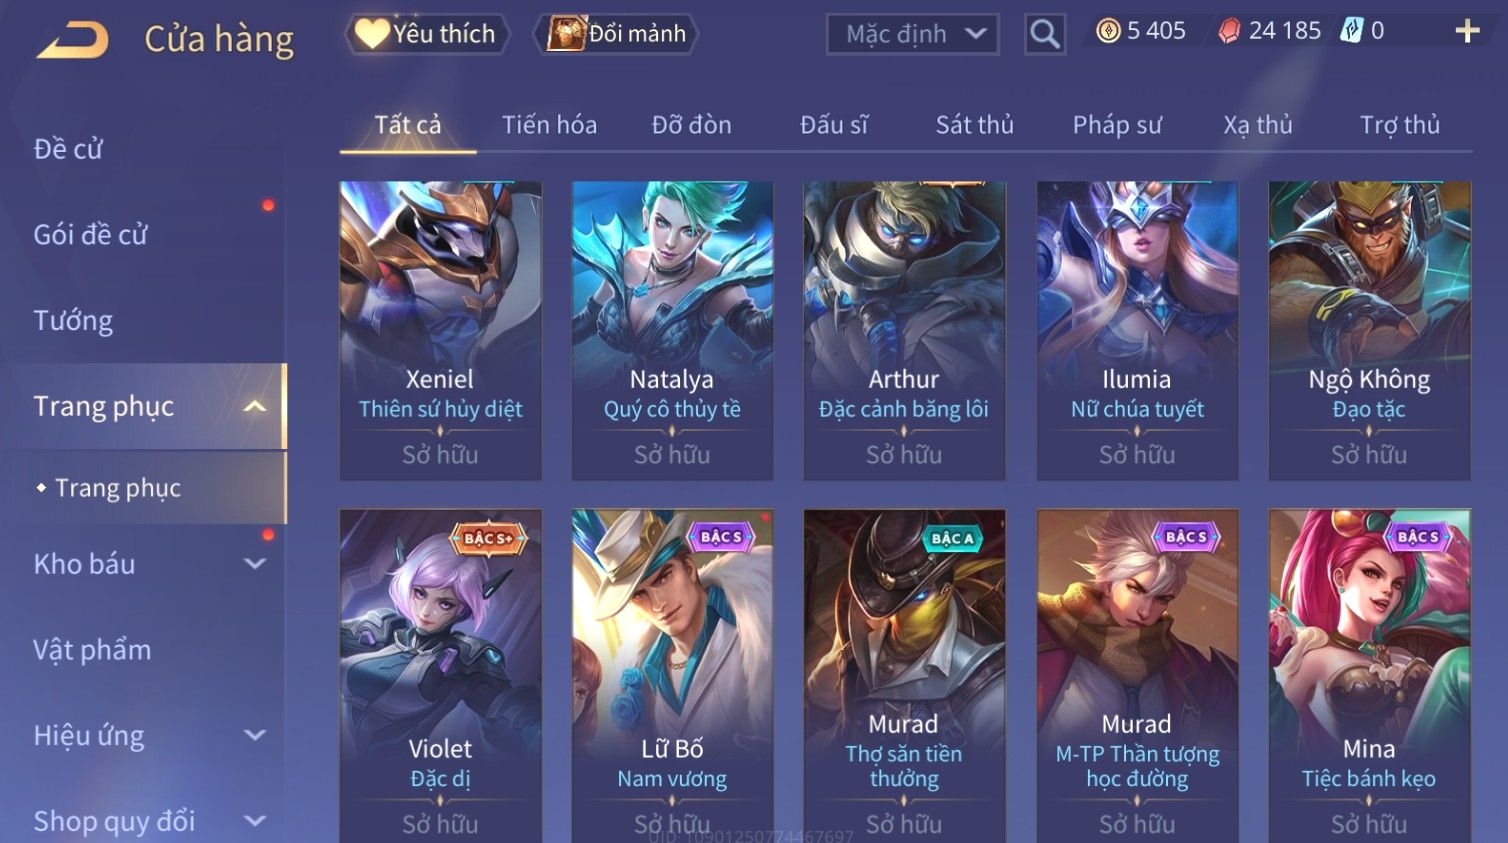Switch to the Pháp sư tab
The image size is (1508, 843).
(1117, 125)
